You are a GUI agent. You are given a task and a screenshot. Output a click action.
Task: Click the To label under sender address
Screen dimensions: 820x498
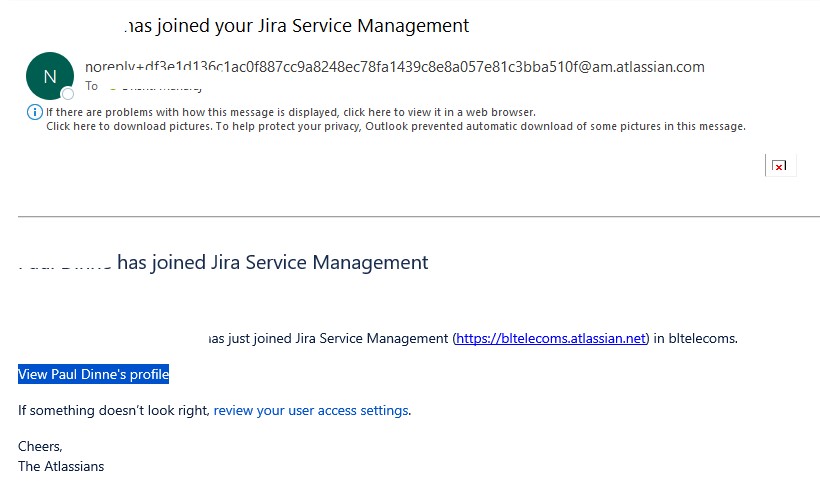[x=92, y=86]
